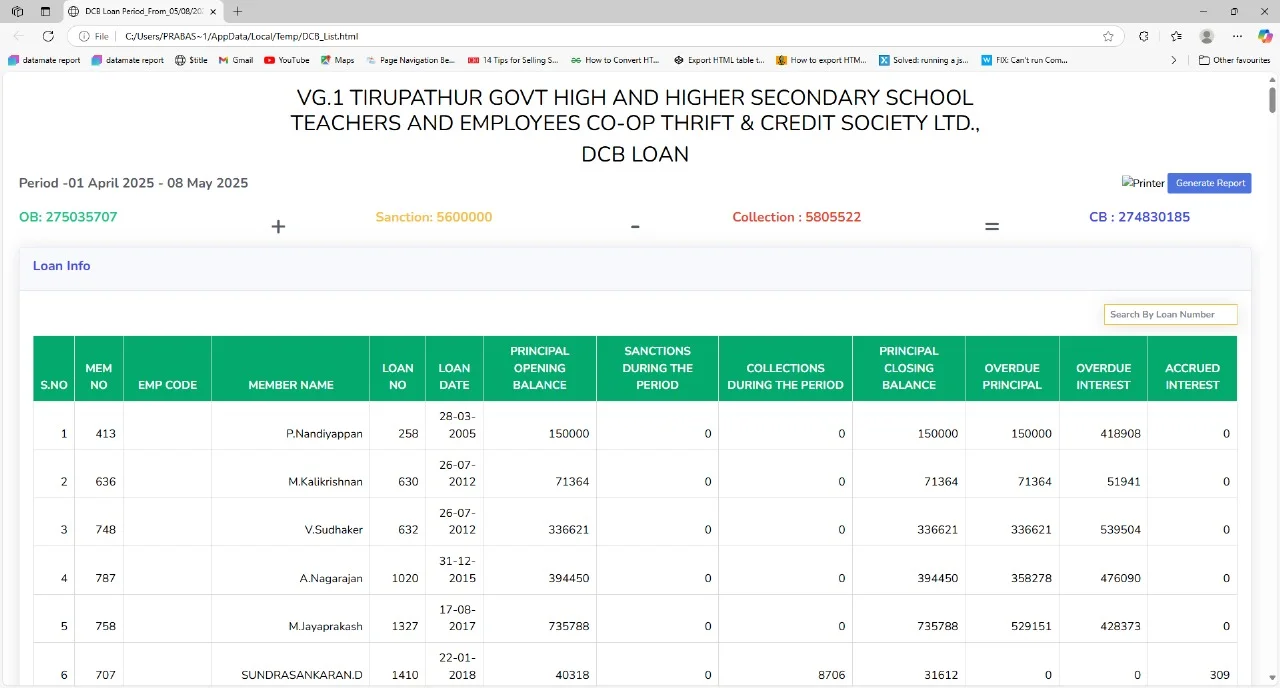Open the Edge workspaces icon

(17, 11)
